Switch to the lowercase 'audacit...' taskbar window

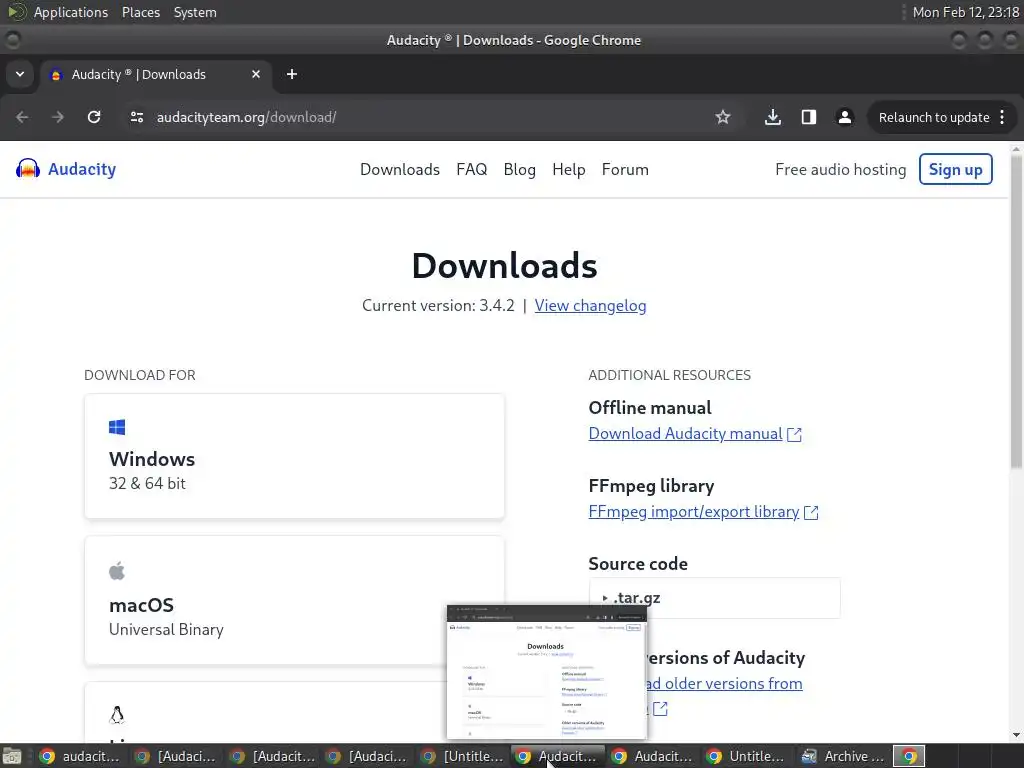(x=79, y=756)
